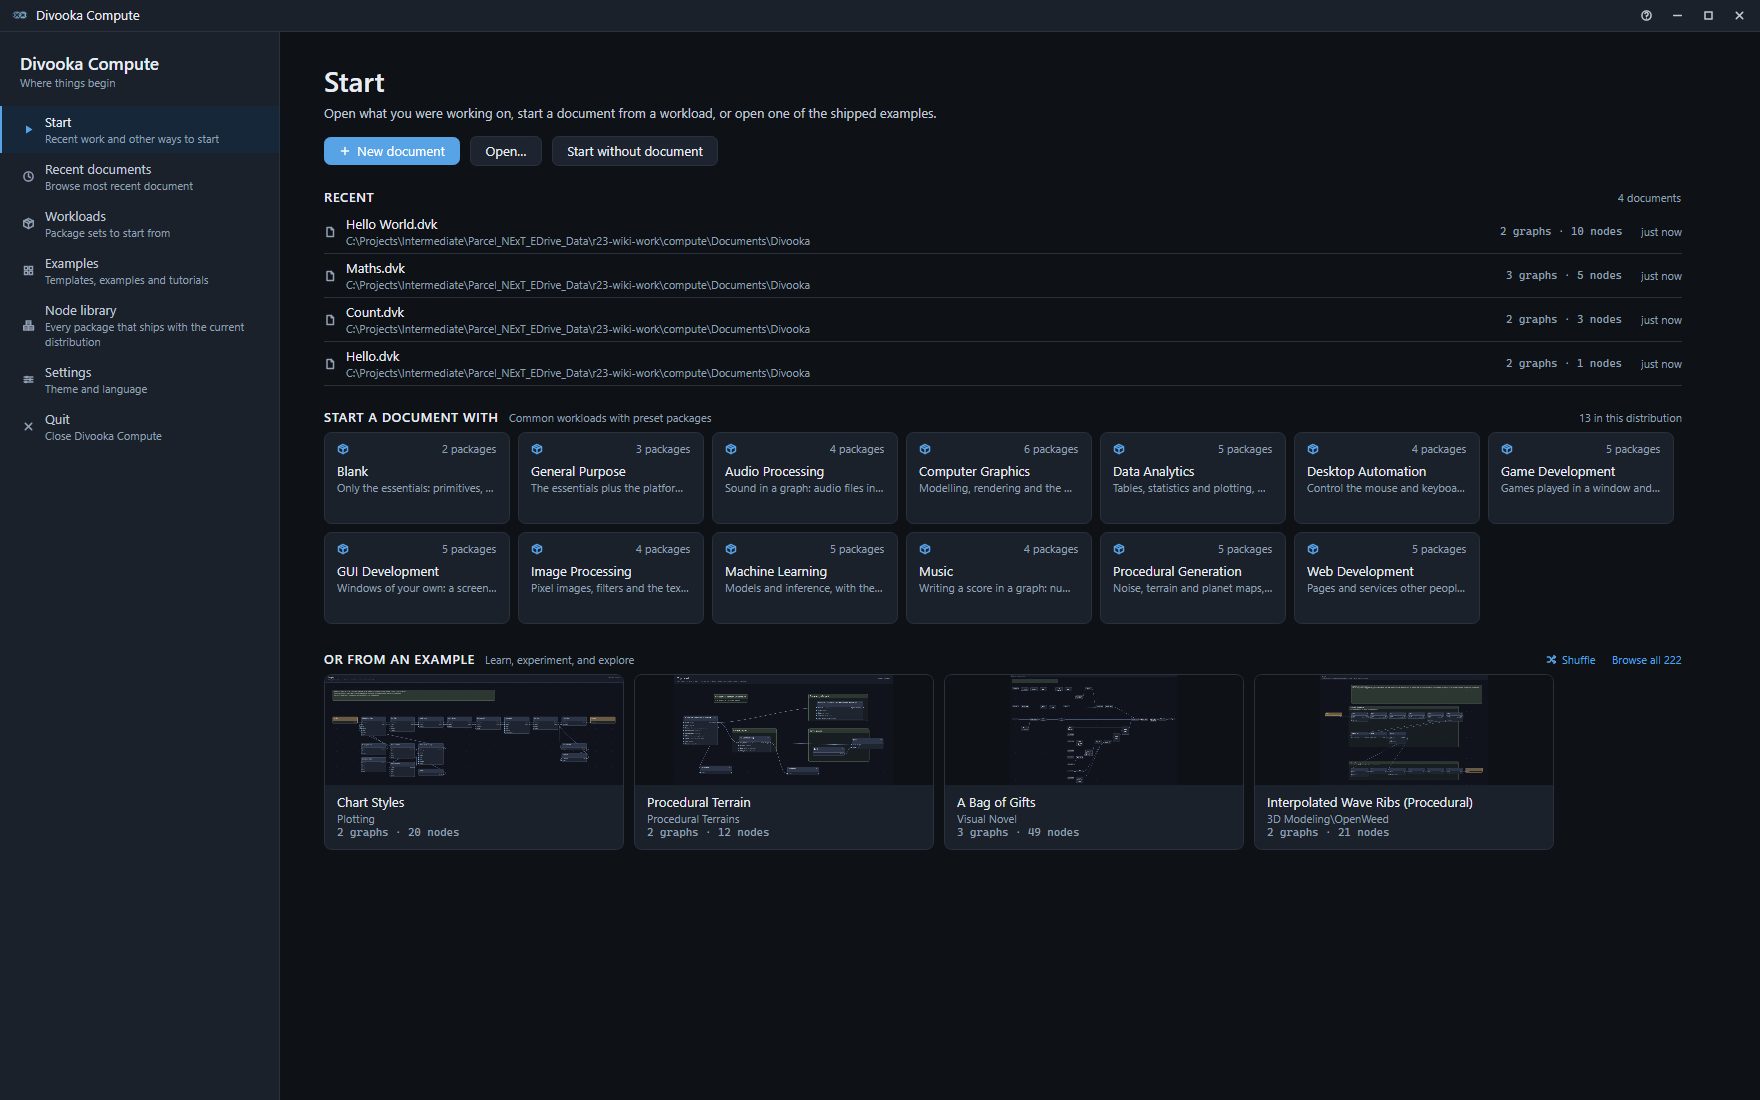Screen dimensions: 1760x1100
Task: Create a New document
Action: [x=392, y=151]
